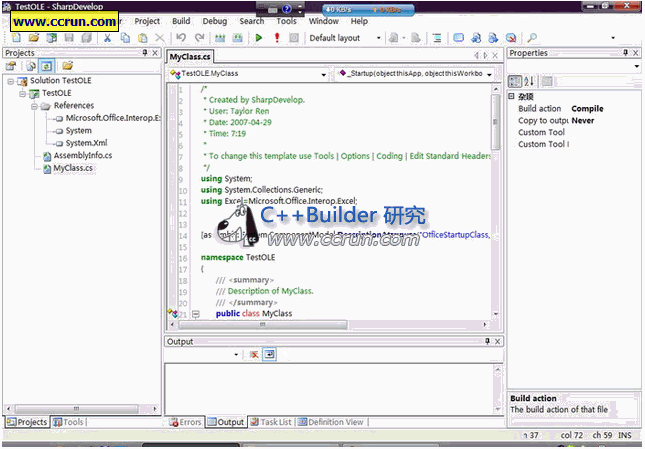Click the Redo arrow icon
This screenshot has height=449, width=645.
[200, 38]
